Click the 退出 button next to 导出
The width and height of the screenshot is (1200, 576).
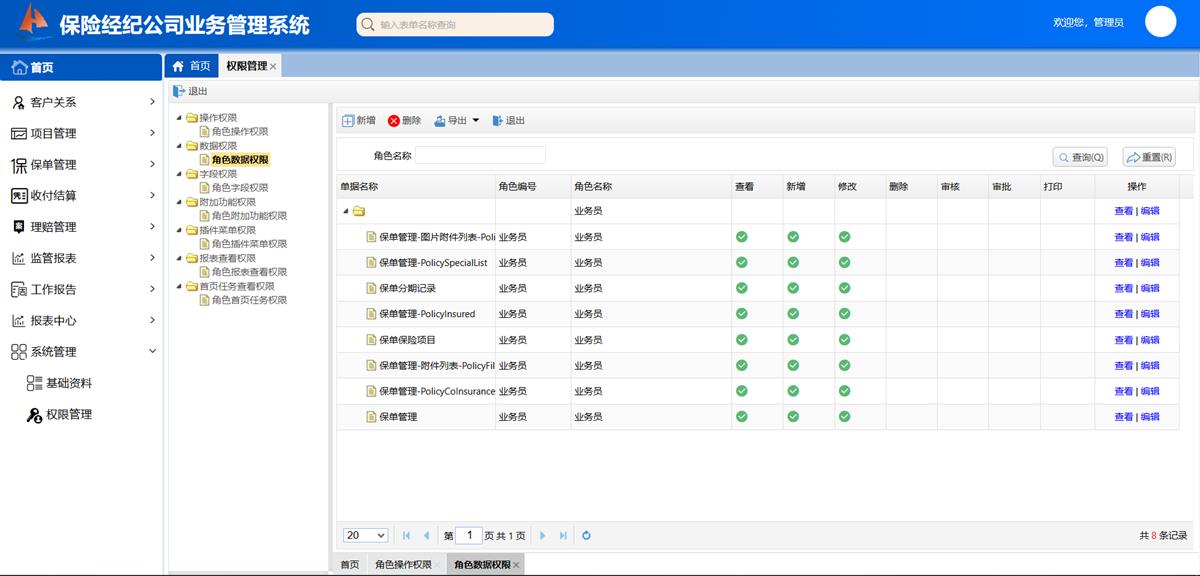click(x=509, y=121)
